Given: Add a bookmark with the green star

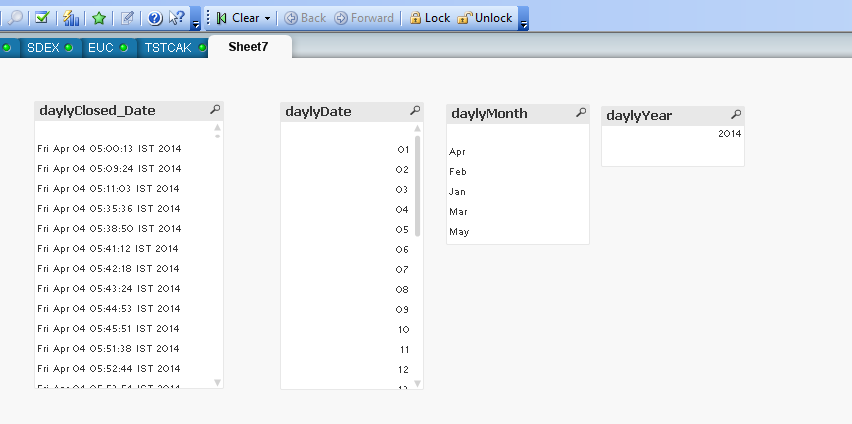Looking at the screenshot, I should pyautogui.click(x=98, y=18).
